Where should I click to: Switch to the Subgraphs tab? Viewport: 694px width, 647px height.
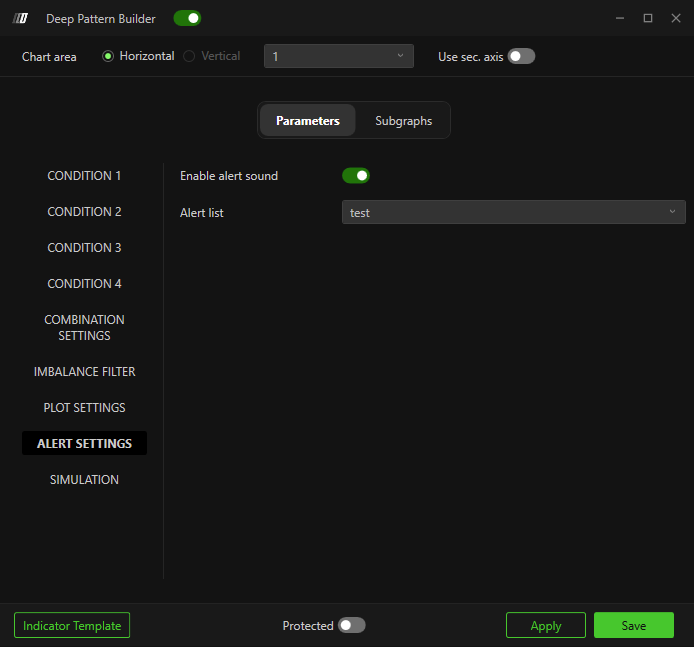(x=403, y=121)
